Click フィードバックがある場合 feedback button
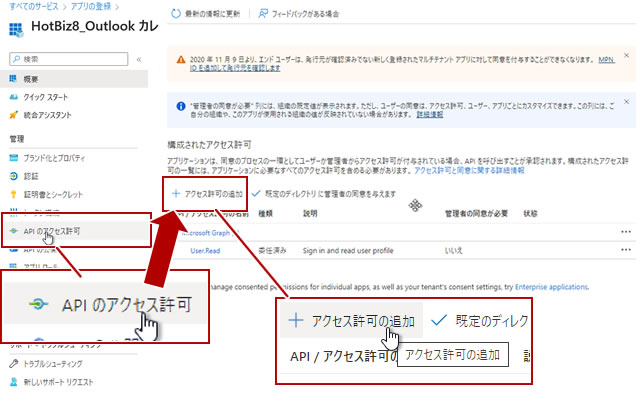This screenshot has width=640, height=400. [299, 14]
